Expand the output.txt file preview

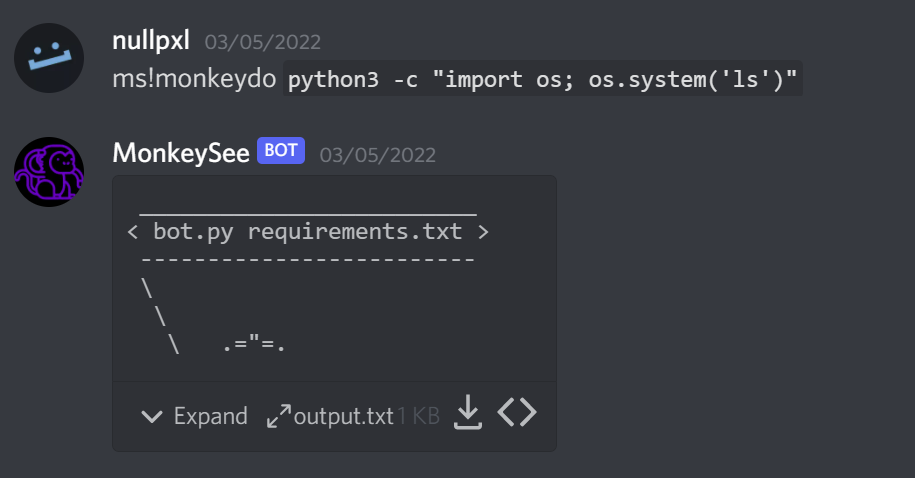click(195, 416)
